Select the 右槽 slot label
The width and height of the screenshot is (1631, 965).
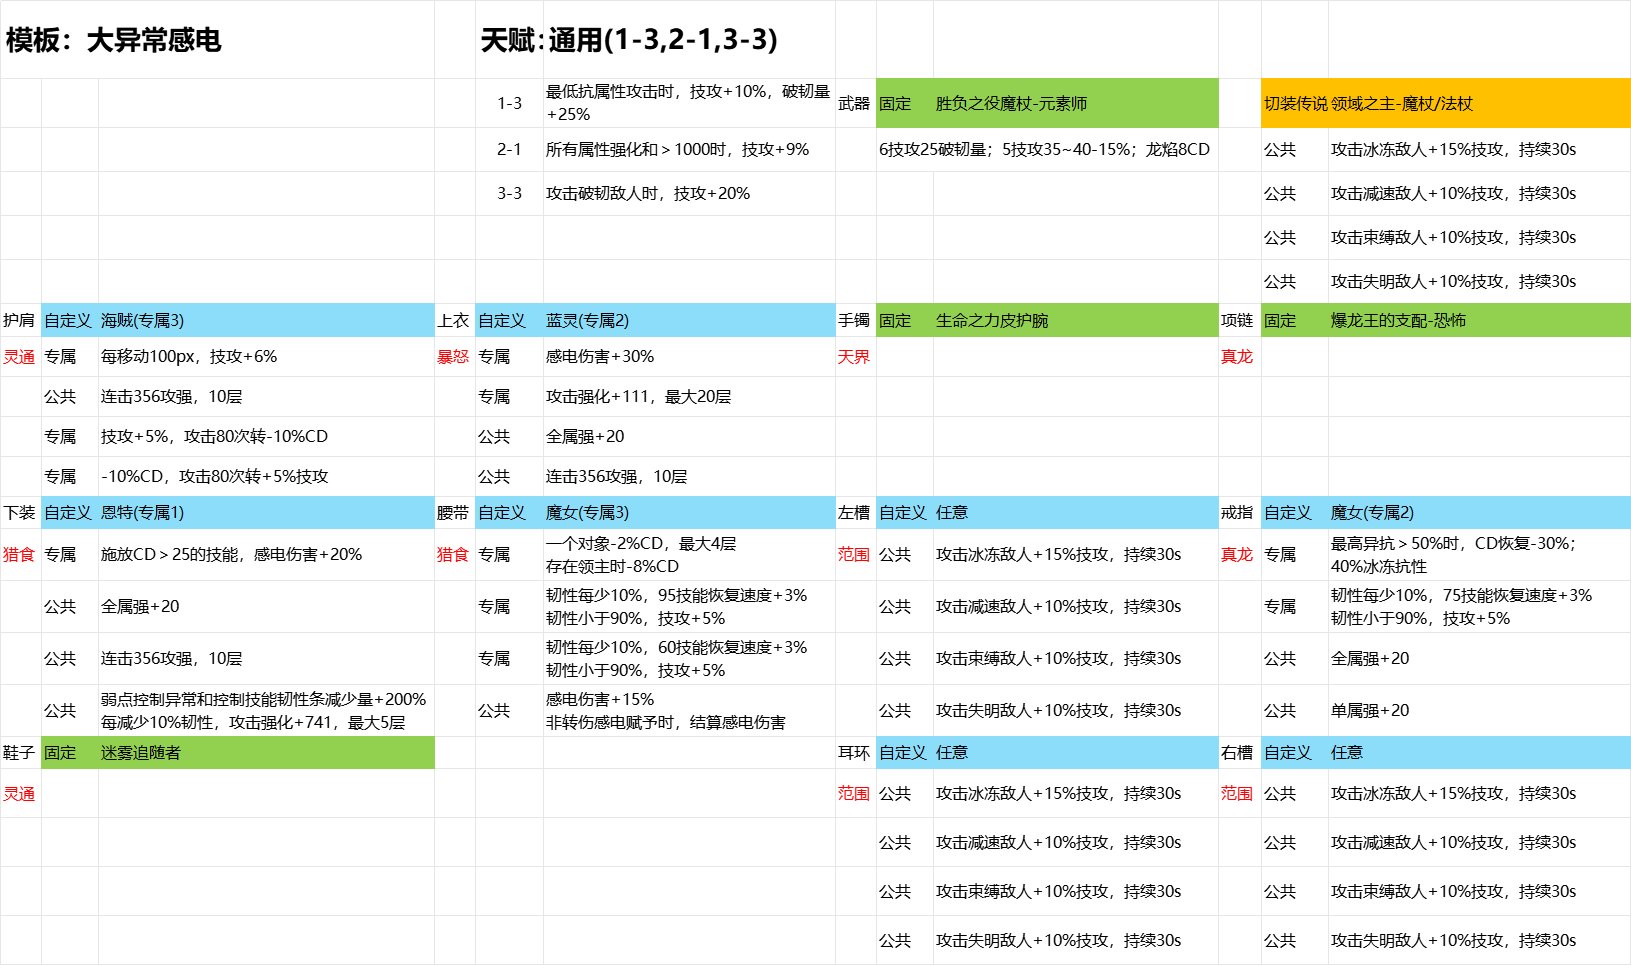click(1239, 752)
